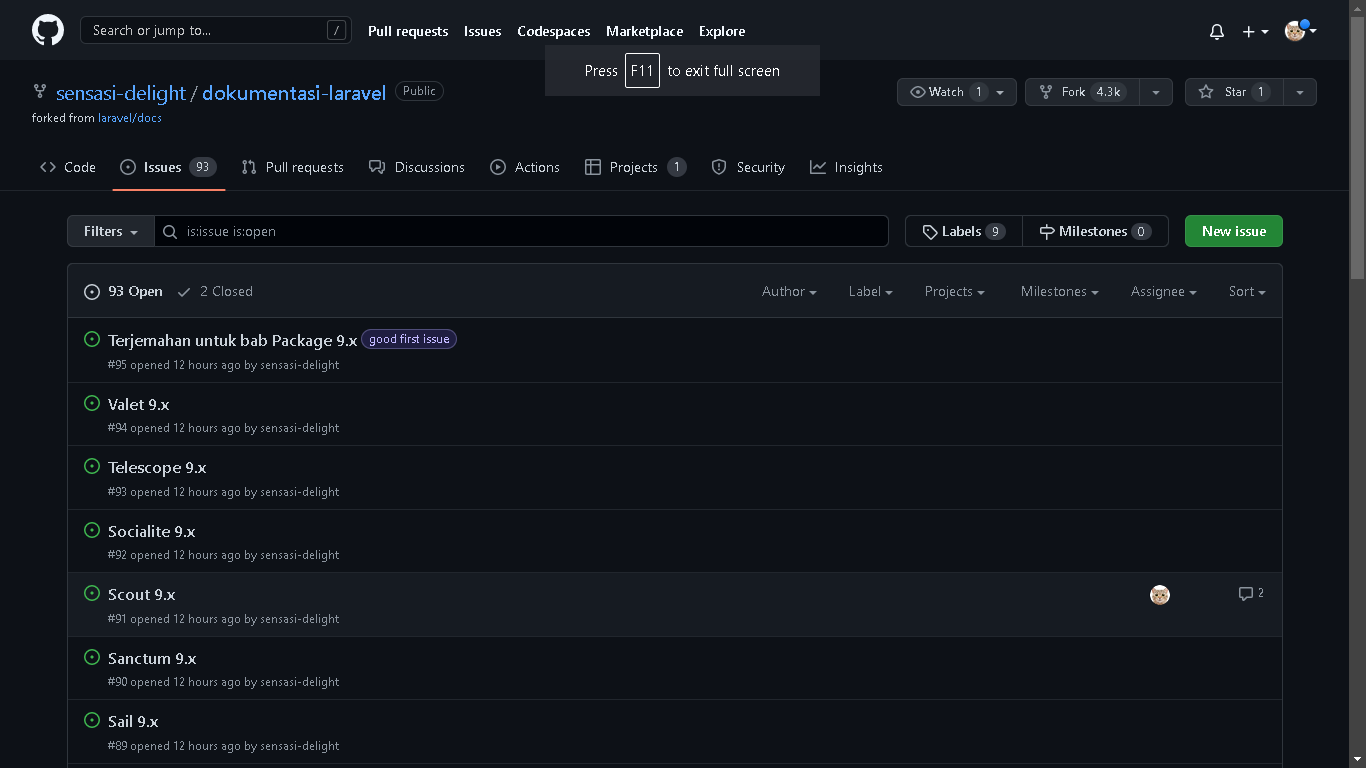Open Issues in top navigation bar

point(482,31)
